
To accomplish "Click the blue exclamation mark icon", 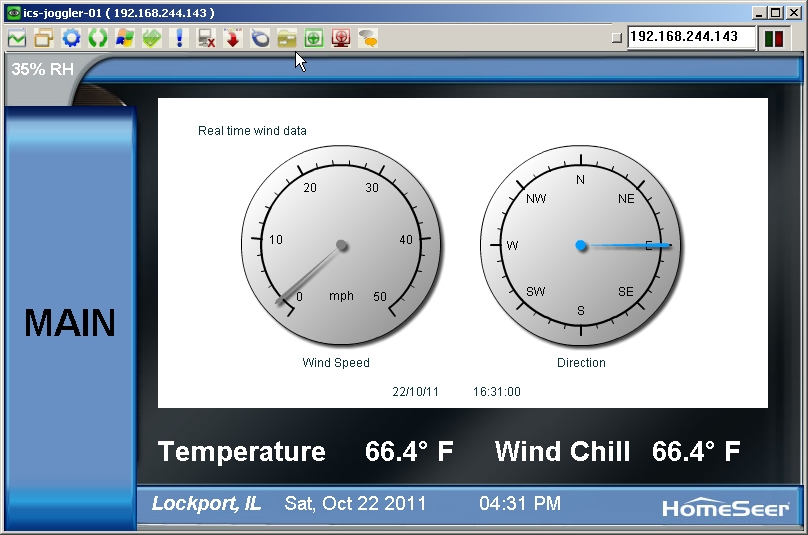I will [179, 38].
